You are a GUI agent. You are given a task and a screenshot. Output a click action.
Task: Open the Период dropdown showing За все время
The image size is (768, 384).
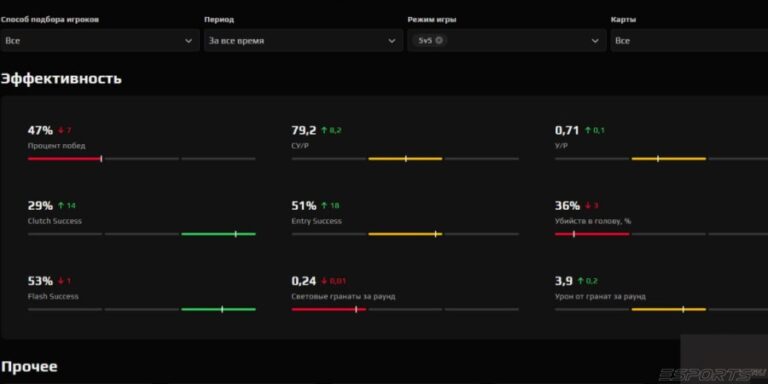point(303,41)
